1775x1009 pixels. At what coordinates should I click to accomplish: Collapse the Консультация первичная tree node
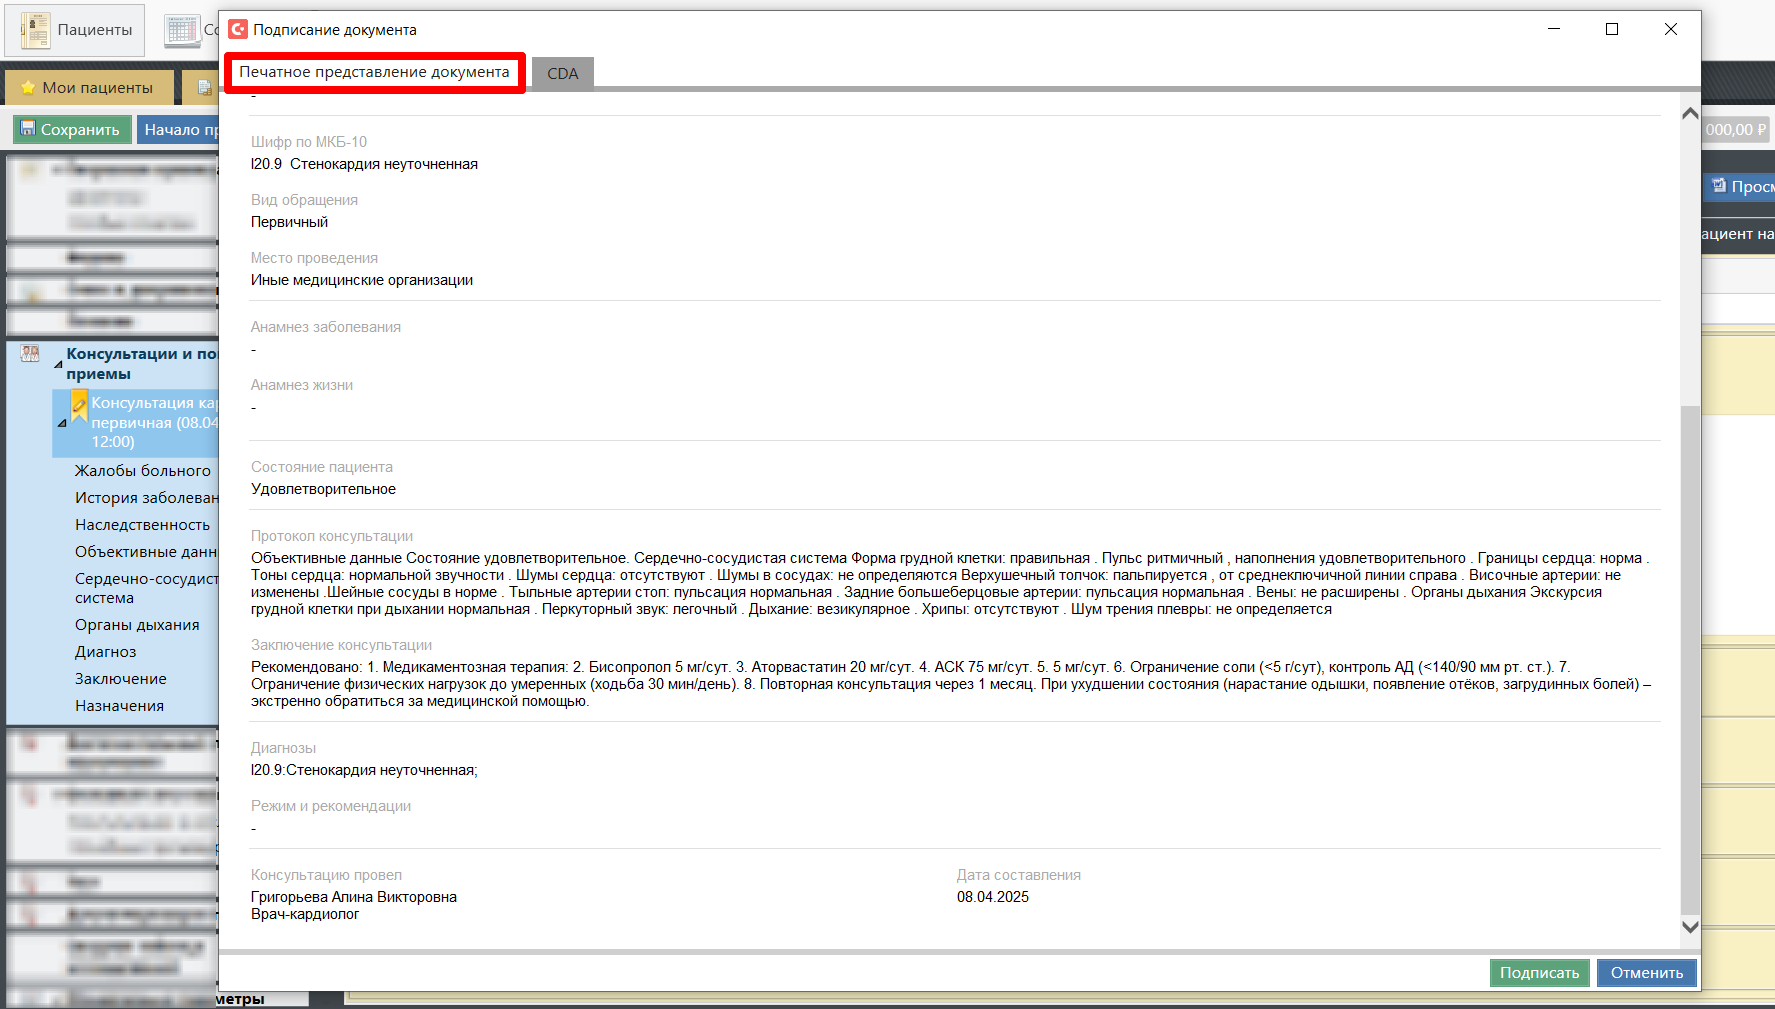[x=62, y=423]
